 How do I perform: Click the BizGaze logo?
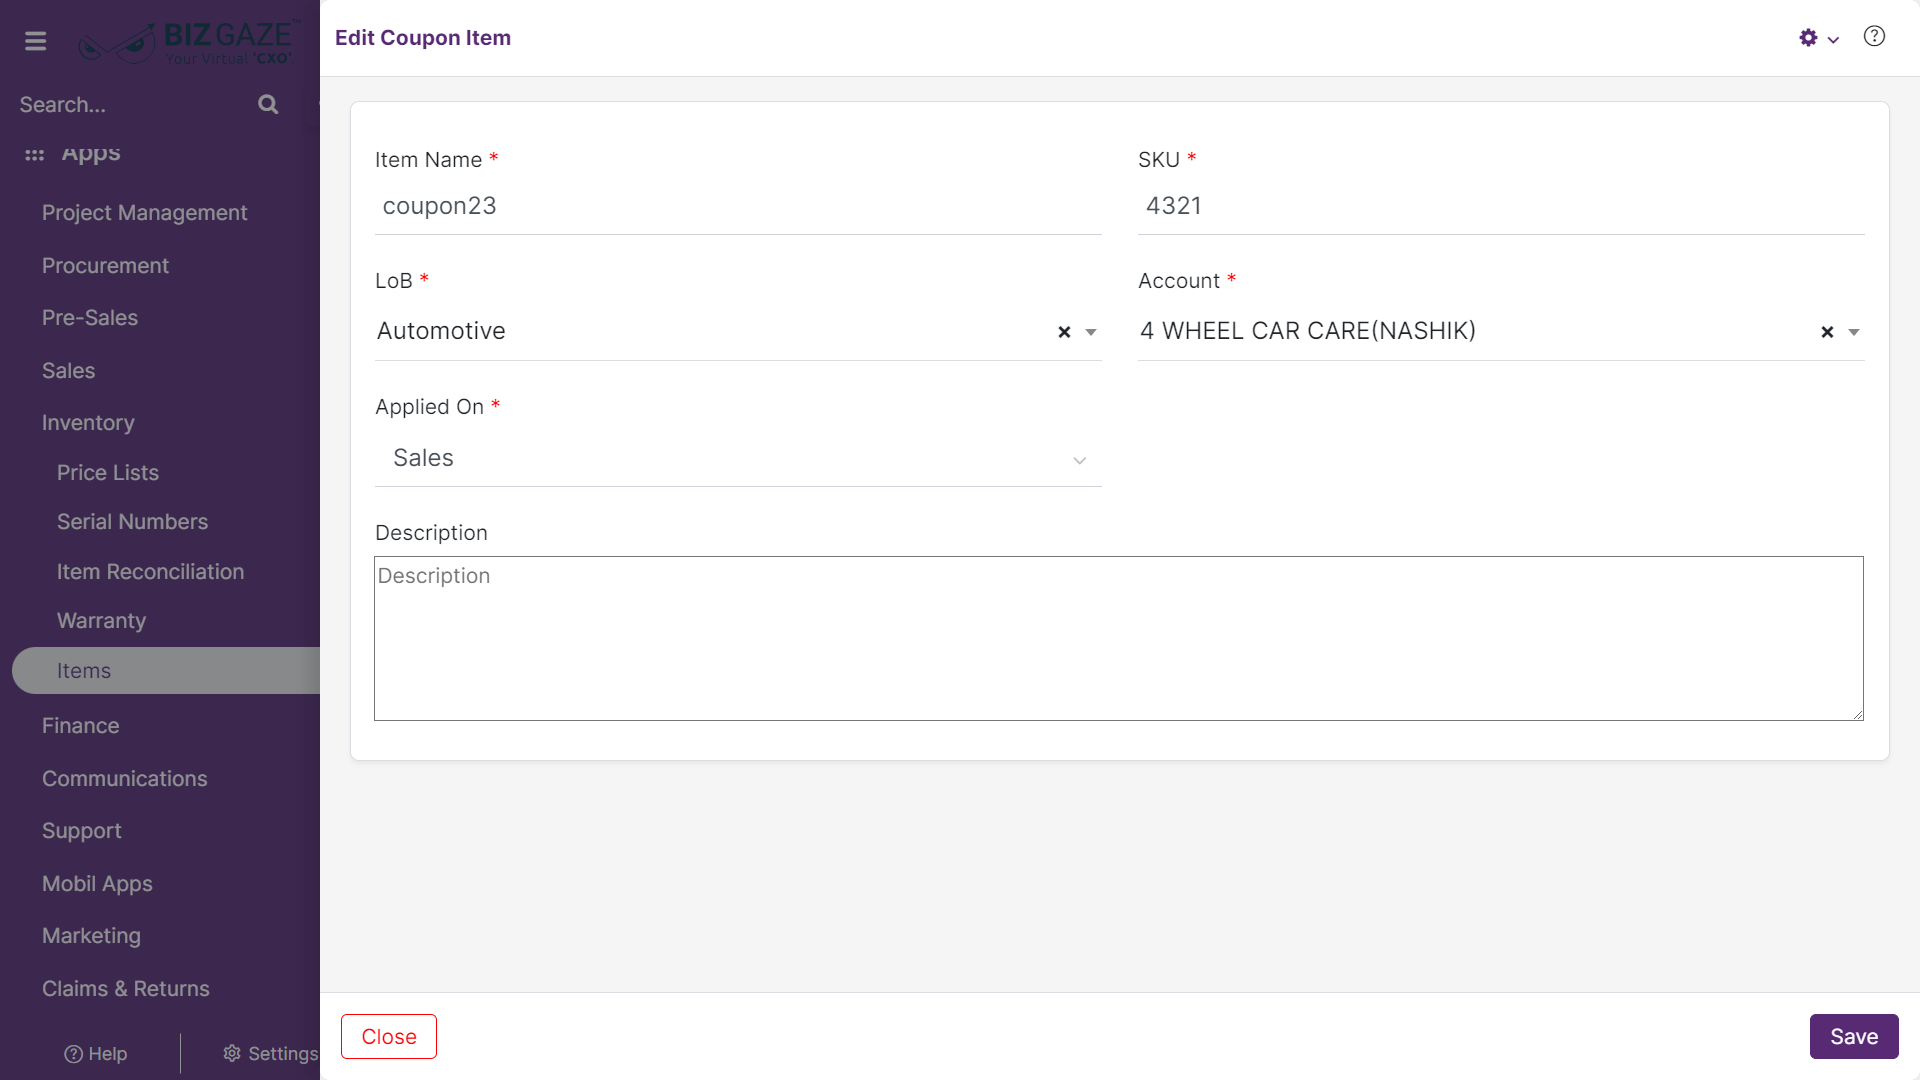(x=185, y=42)
